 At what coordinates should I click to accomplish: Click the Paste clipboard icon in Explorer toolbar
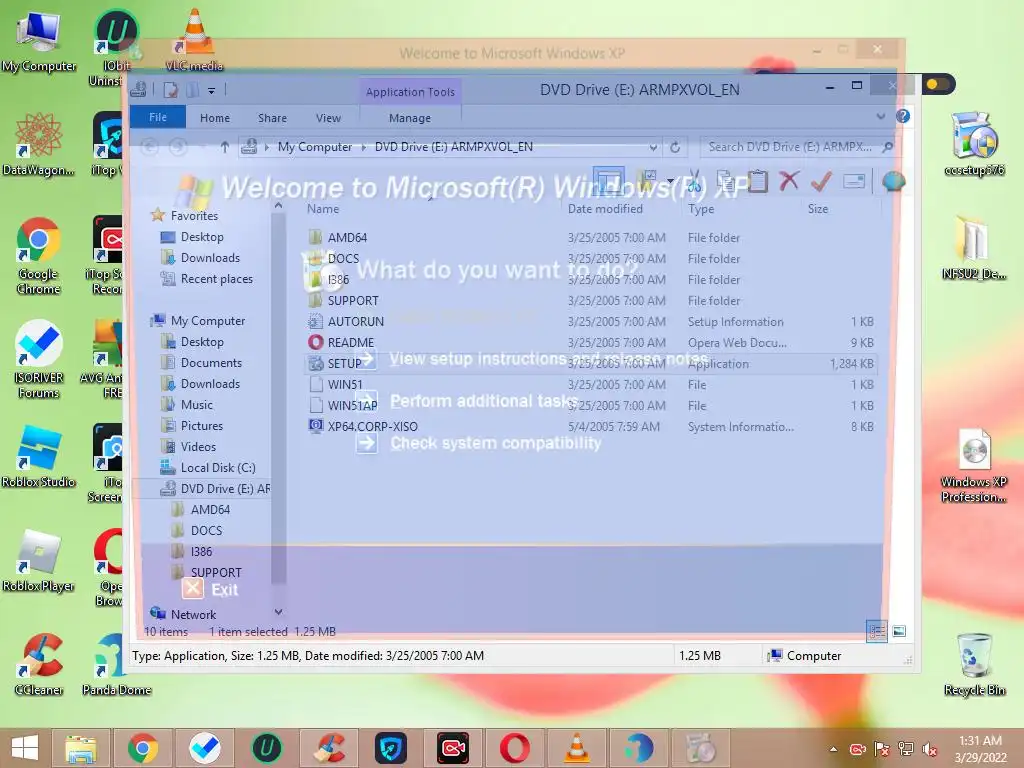coord(757,181)
